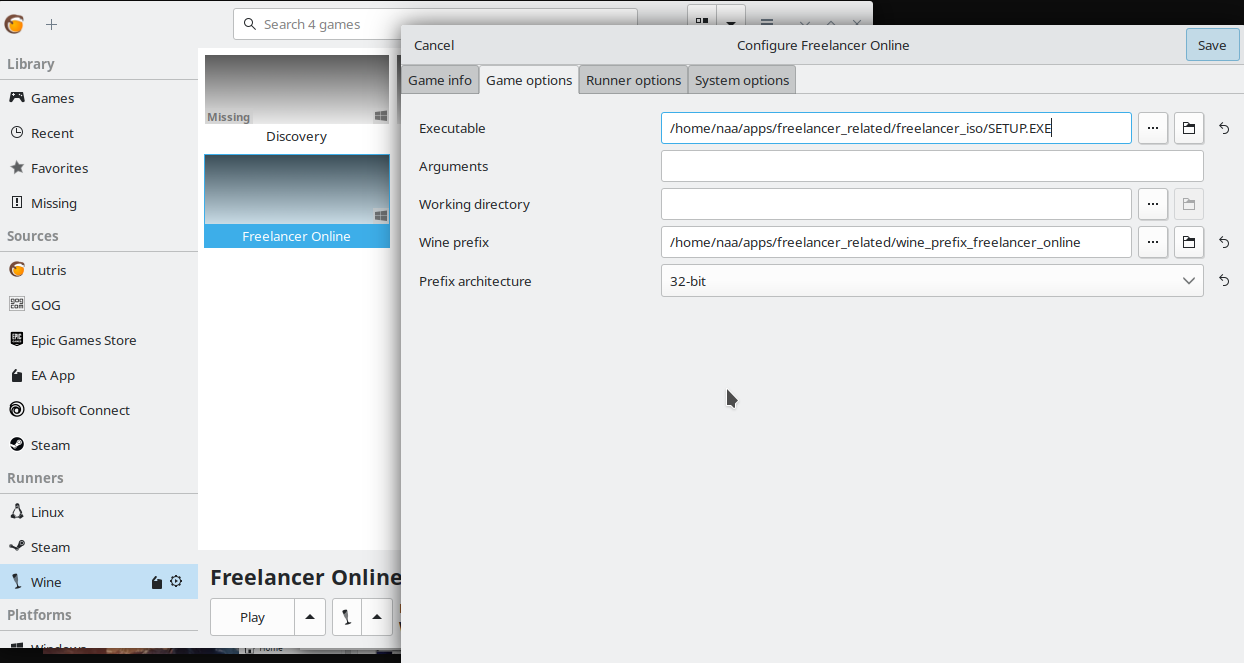Reset the Executable field

1224,128
